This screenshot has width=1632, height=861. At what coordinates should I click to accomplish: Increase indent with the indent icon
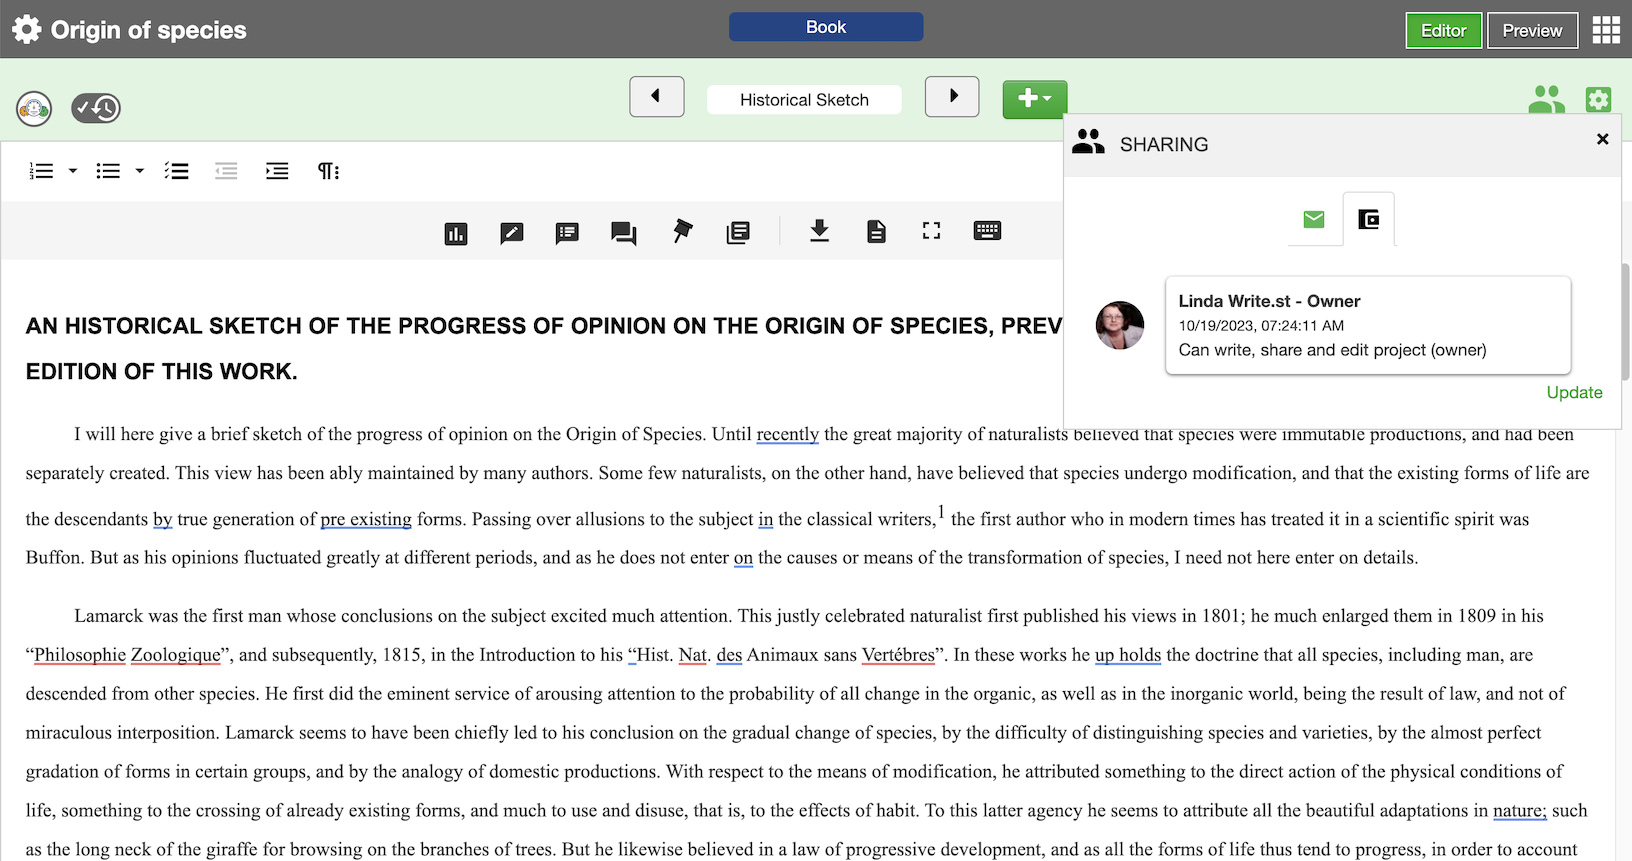click(x=277, y=171)
